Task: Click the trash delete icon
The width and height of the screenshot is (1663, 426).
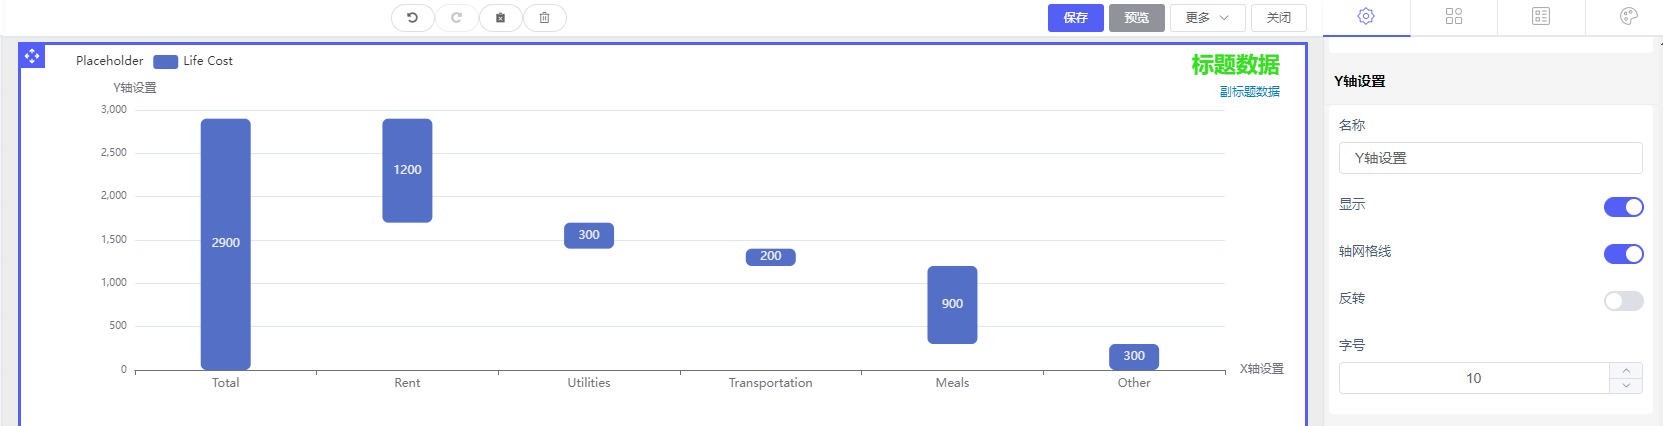Action: click(544, 17)
